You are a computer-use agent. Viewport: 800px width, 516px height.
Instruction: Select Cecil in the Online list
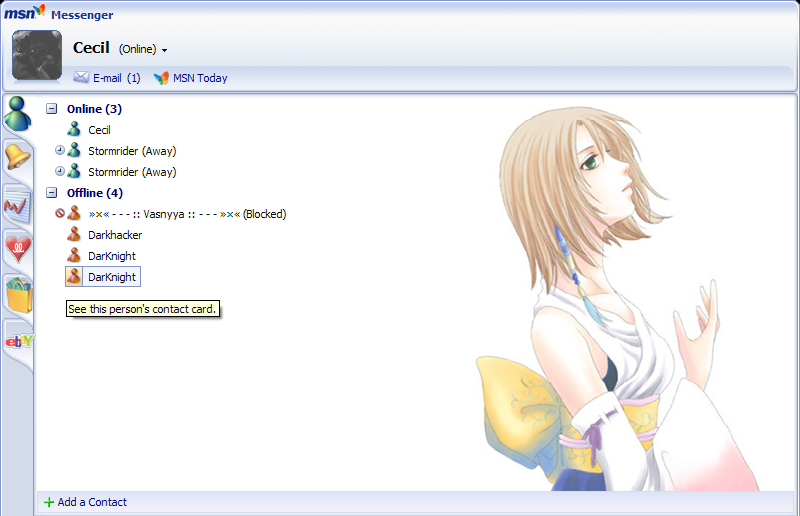[99, 130]
